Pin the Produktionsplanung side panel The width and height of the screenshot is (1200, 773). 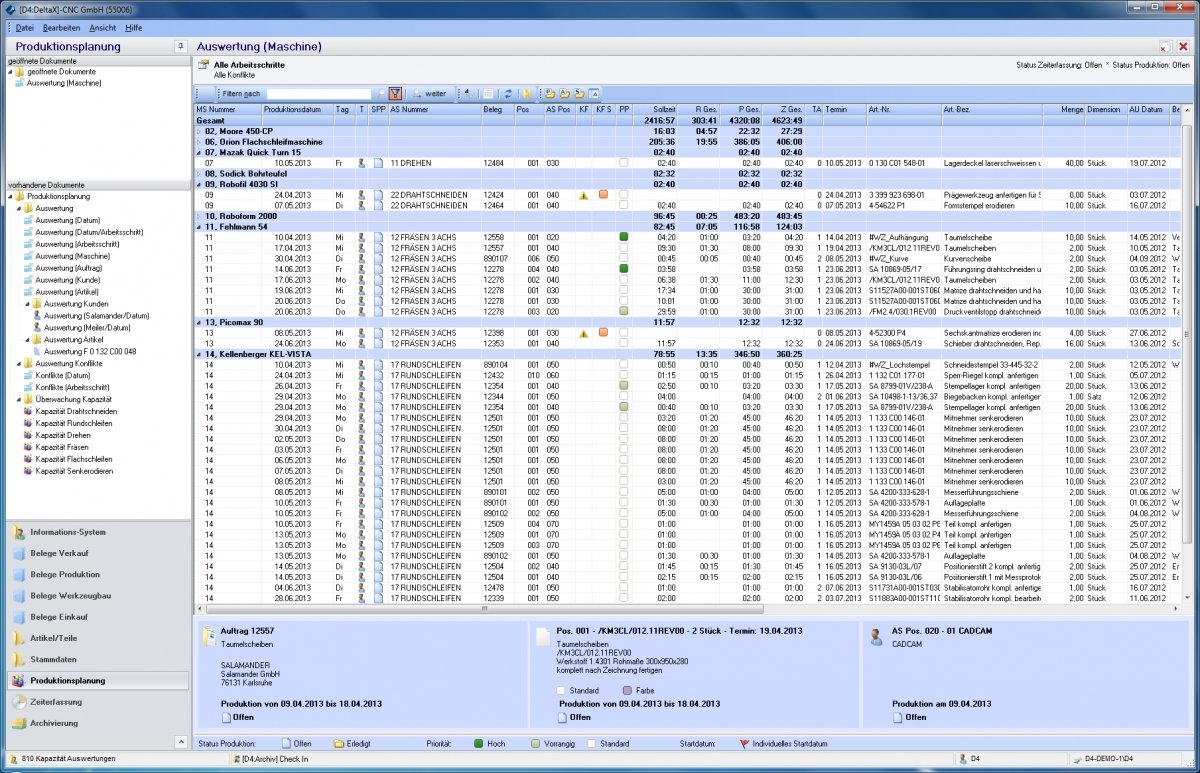[181, 46]
